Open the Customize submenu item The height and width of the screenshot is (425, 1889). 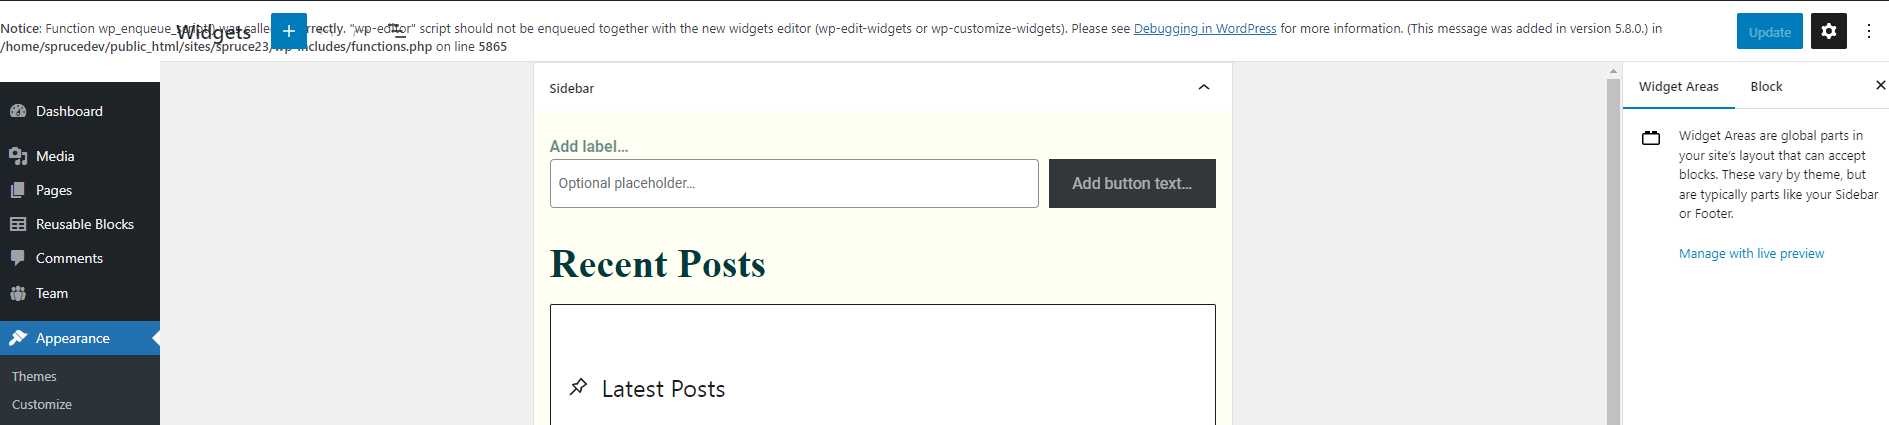click(42, 405)
